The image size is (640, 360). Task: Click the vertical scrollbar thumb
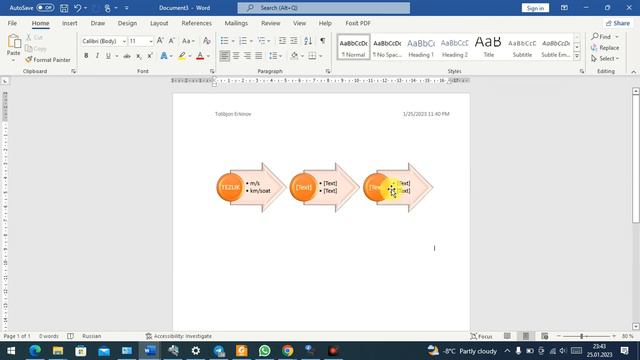636,160
